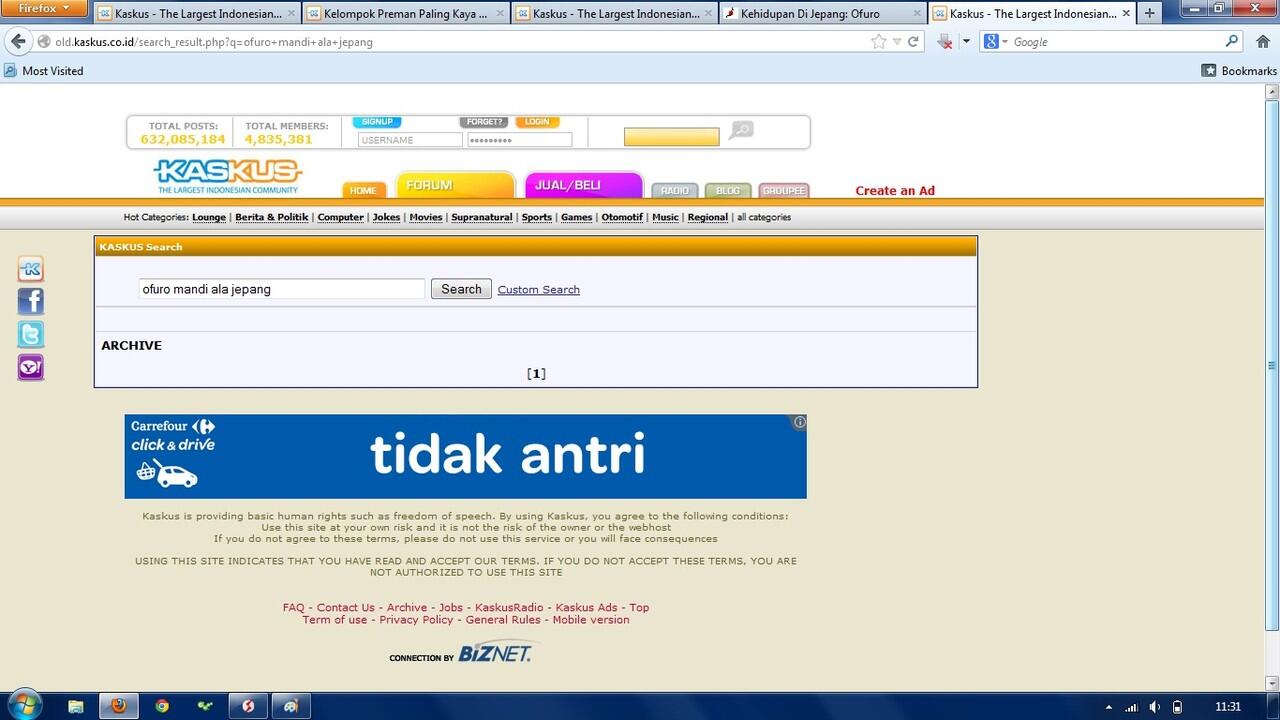Open the Lounge hot category link

pyautogui.click(x=209, y=218)
